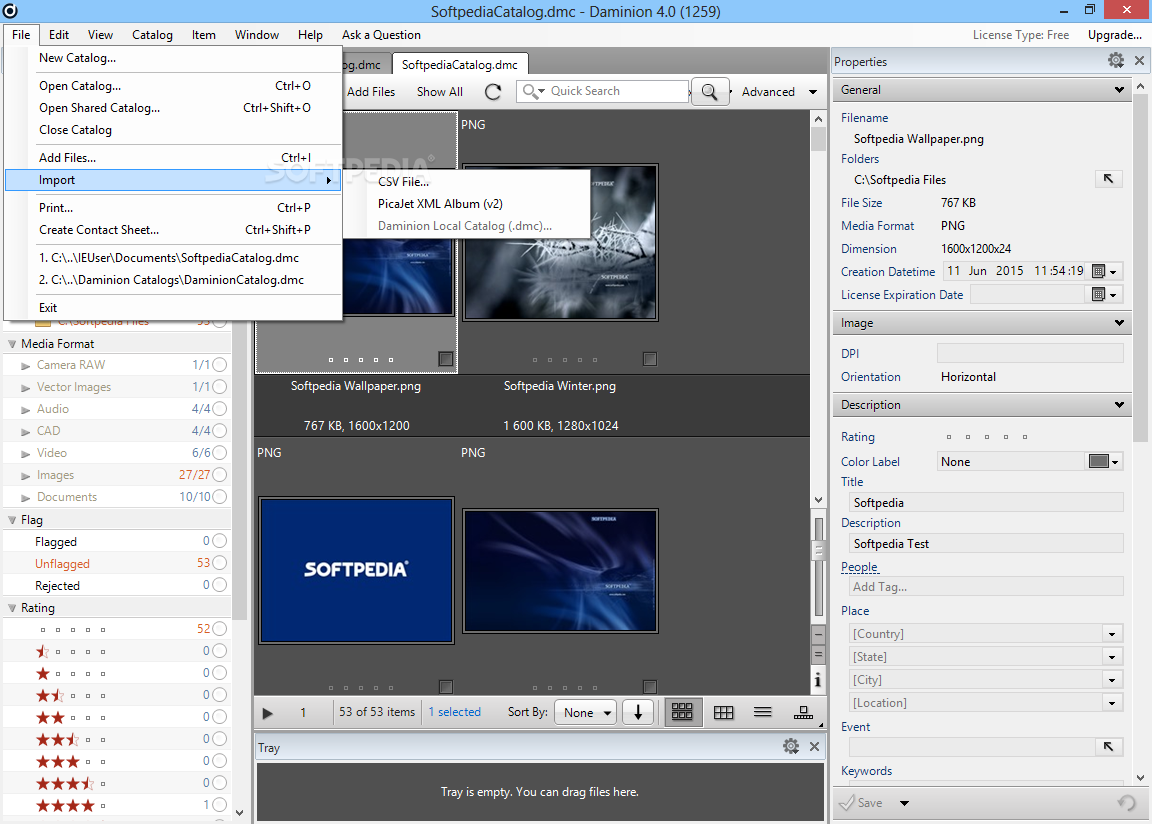Click Upgrade... link
Image resolution: width=1152 pixels, height=824 pixels.
click(1115, 35)
